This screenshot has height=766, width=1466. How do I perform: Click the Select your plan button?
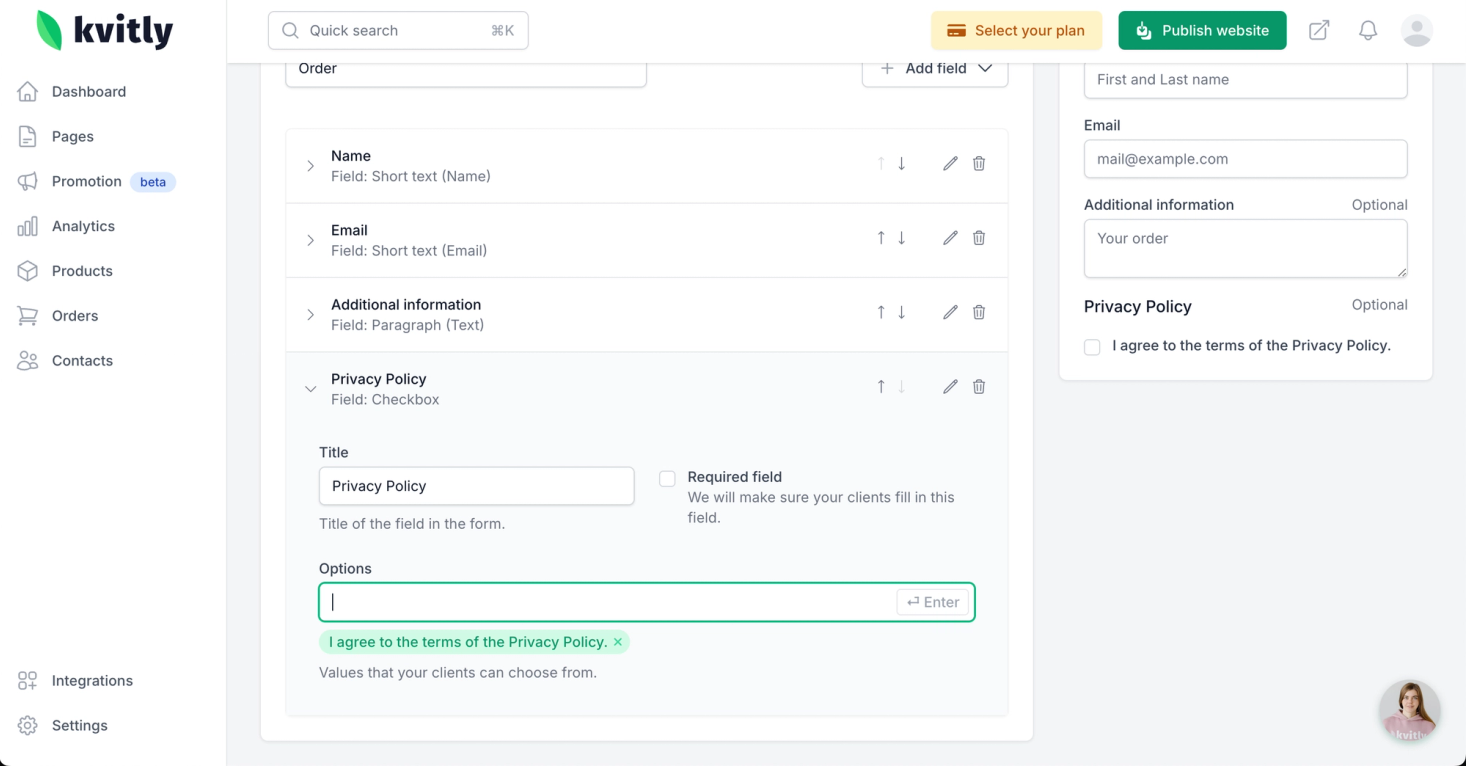1016,31
